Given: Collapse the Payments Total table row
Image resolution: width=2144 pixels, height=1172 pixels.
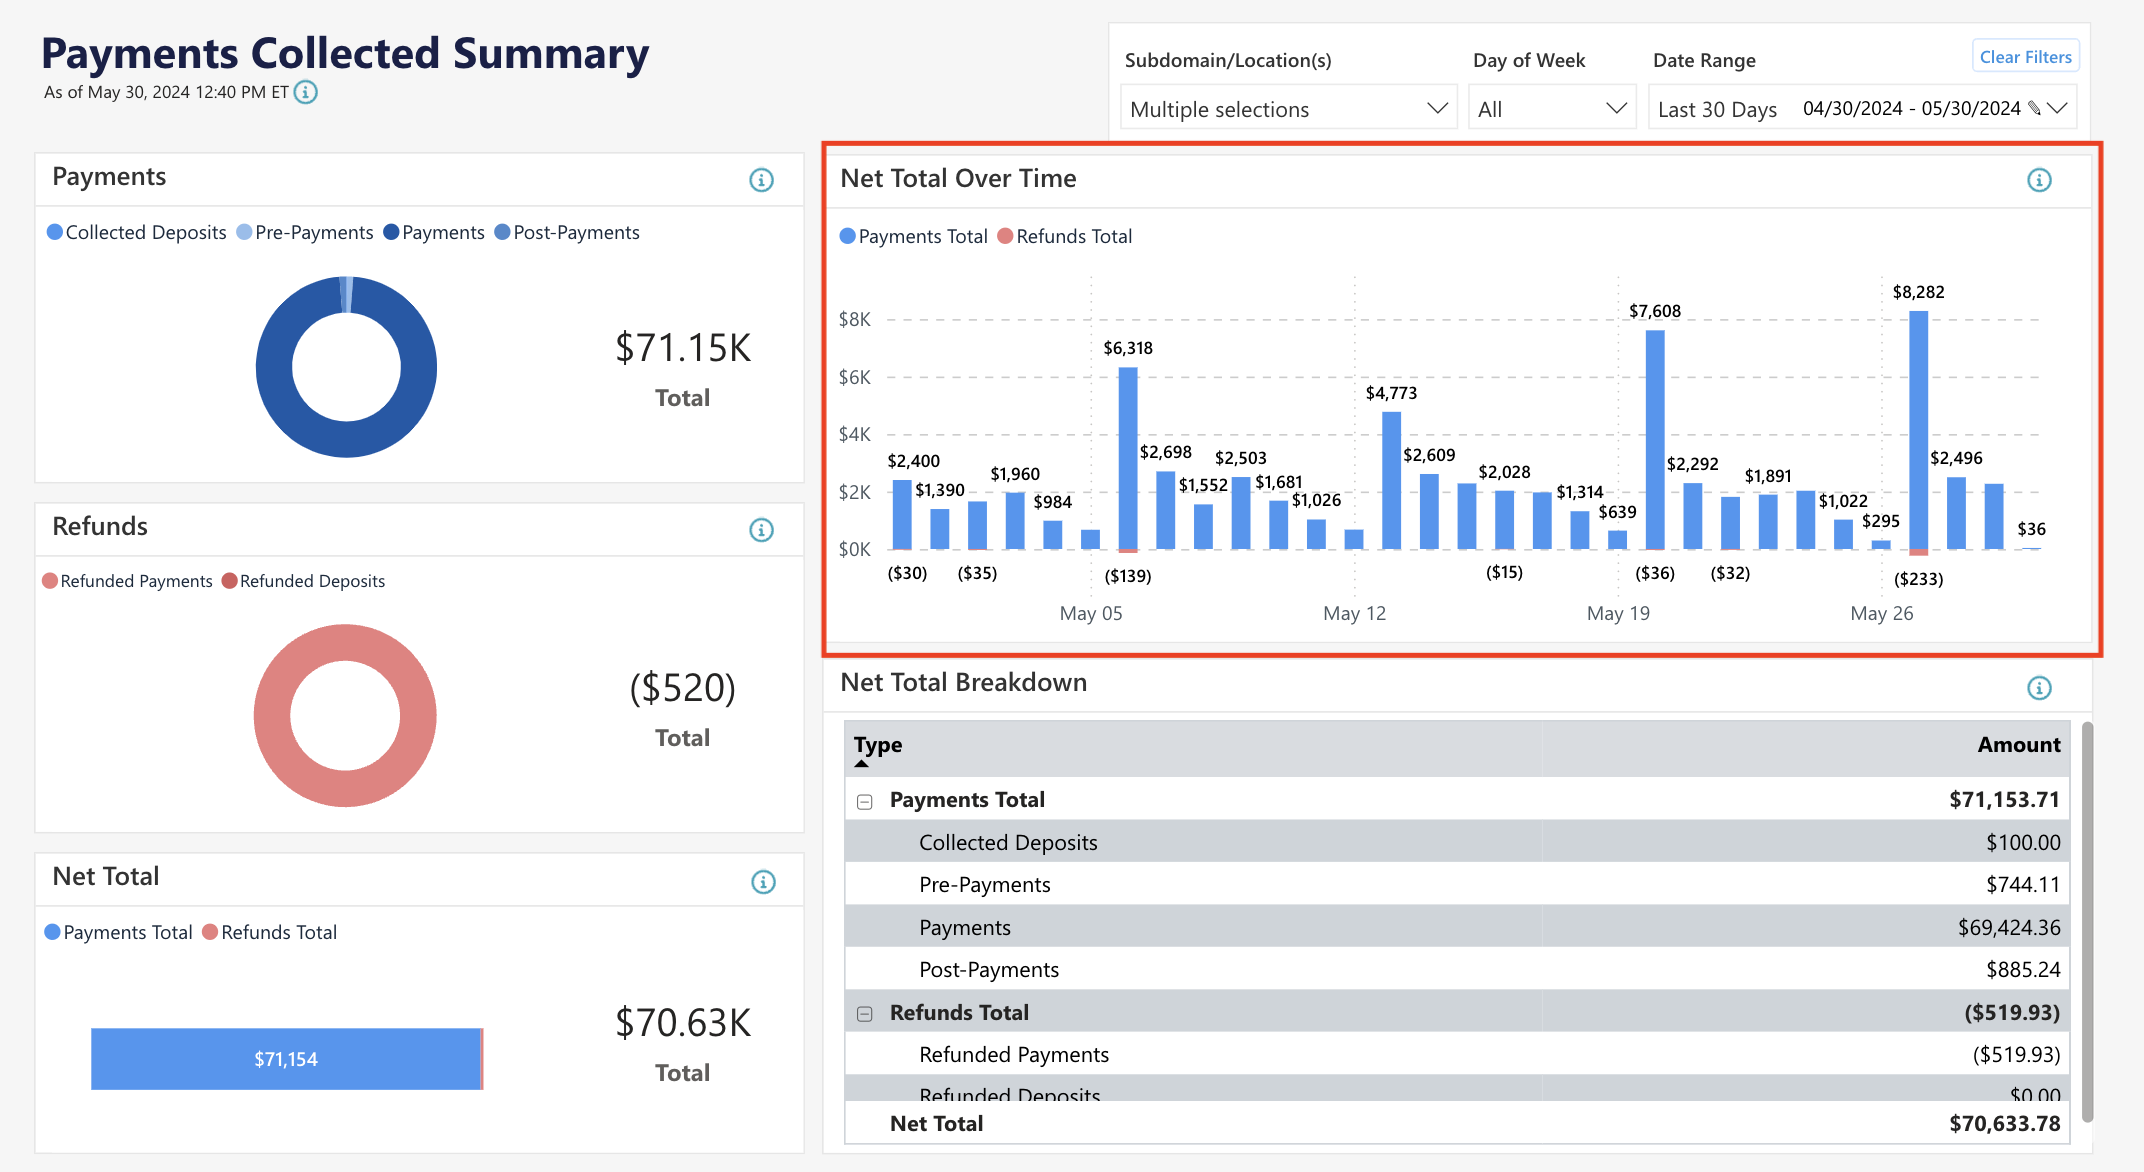Looking at the screenshot, I should (863, 800).
